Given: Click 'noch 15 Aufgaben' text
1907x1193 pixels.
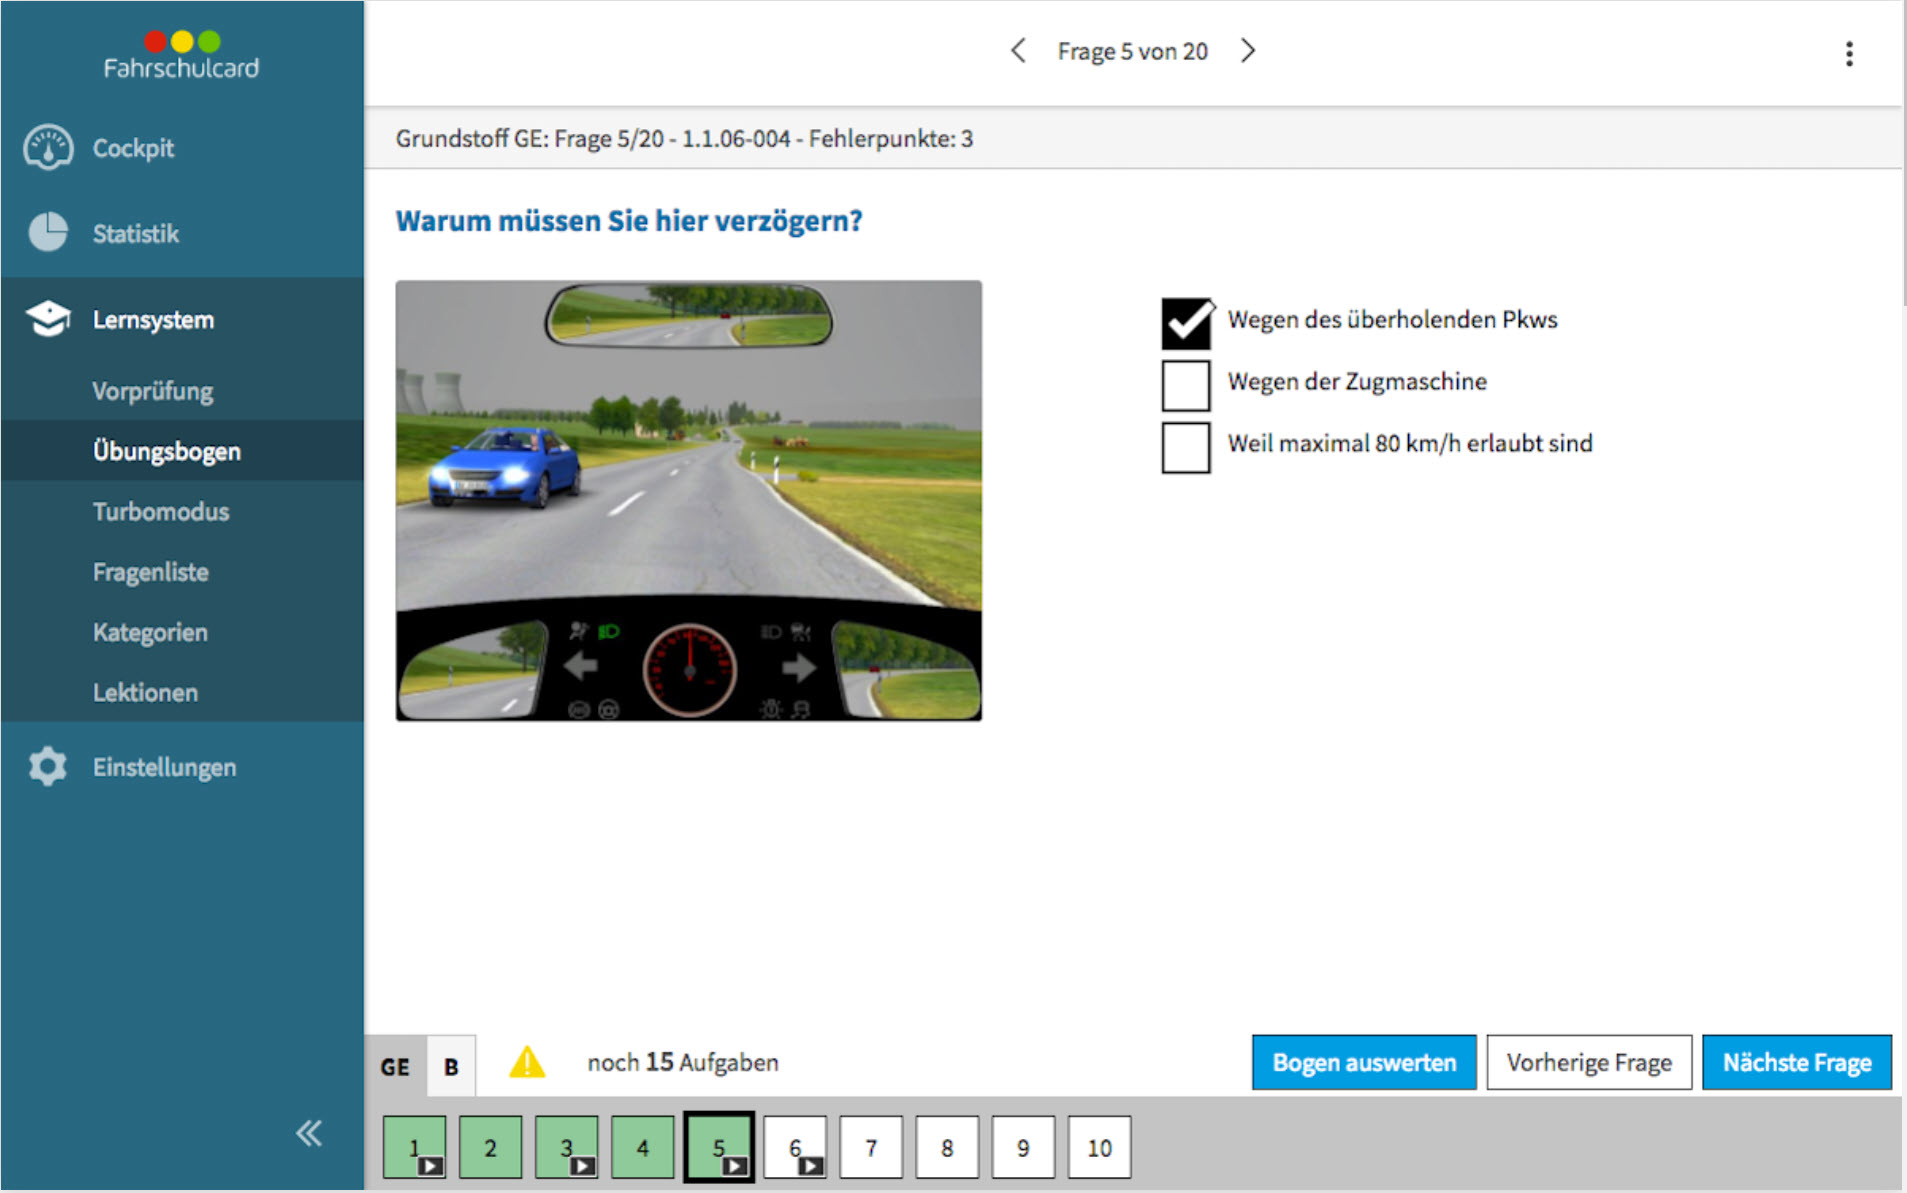Looking at the screenshot, I should pyautogui.click(x=683, y=1062).
